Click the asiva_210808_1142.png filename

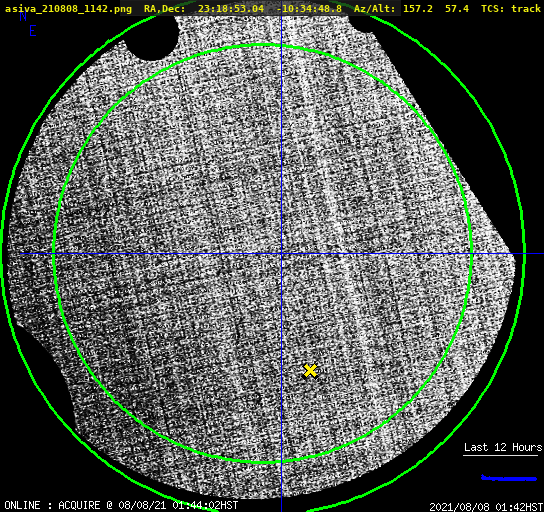coord(68,9)
